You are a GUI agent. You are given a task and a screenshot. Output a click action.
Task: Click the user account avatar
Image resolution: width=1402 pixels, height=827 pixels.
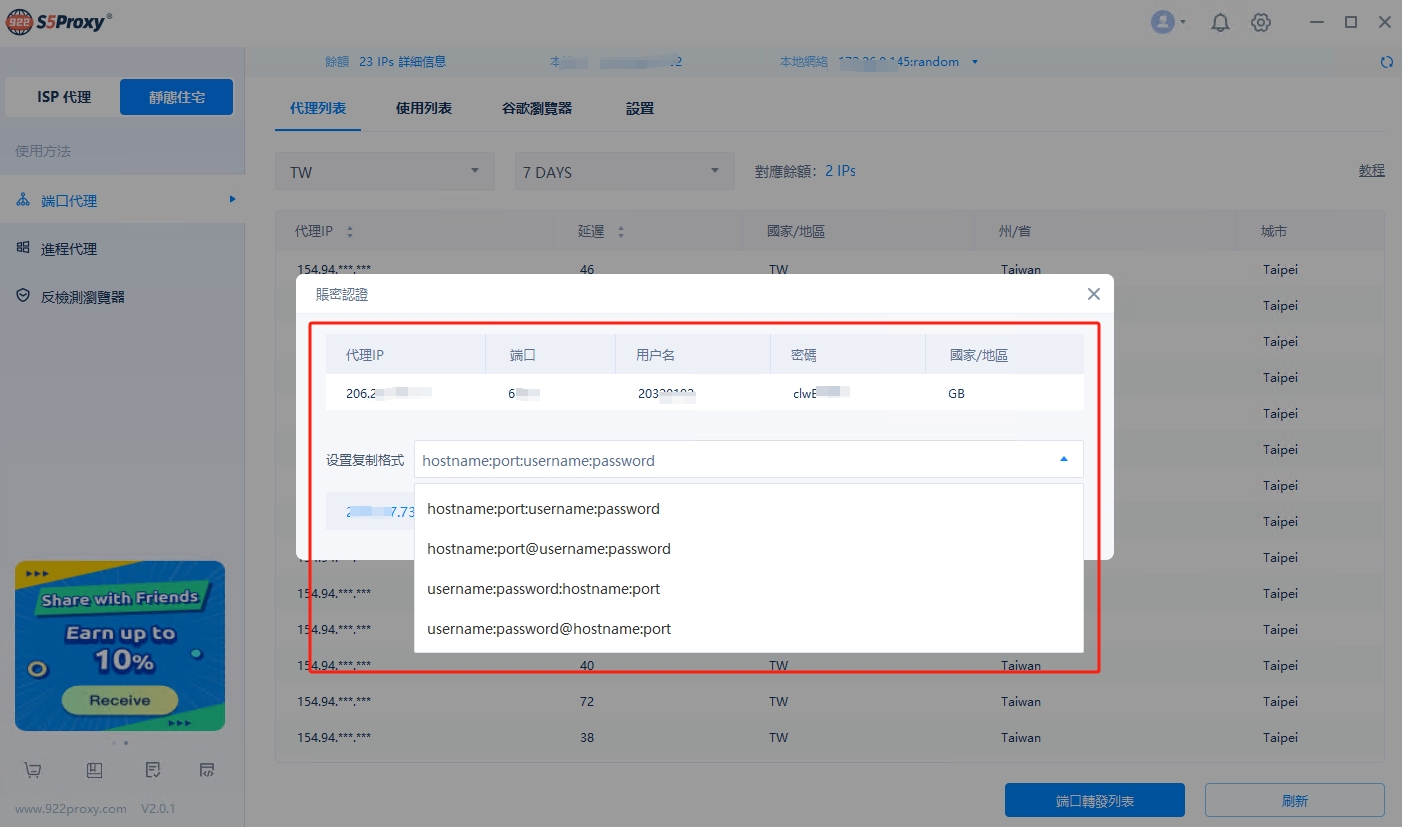coord(1163,22)
